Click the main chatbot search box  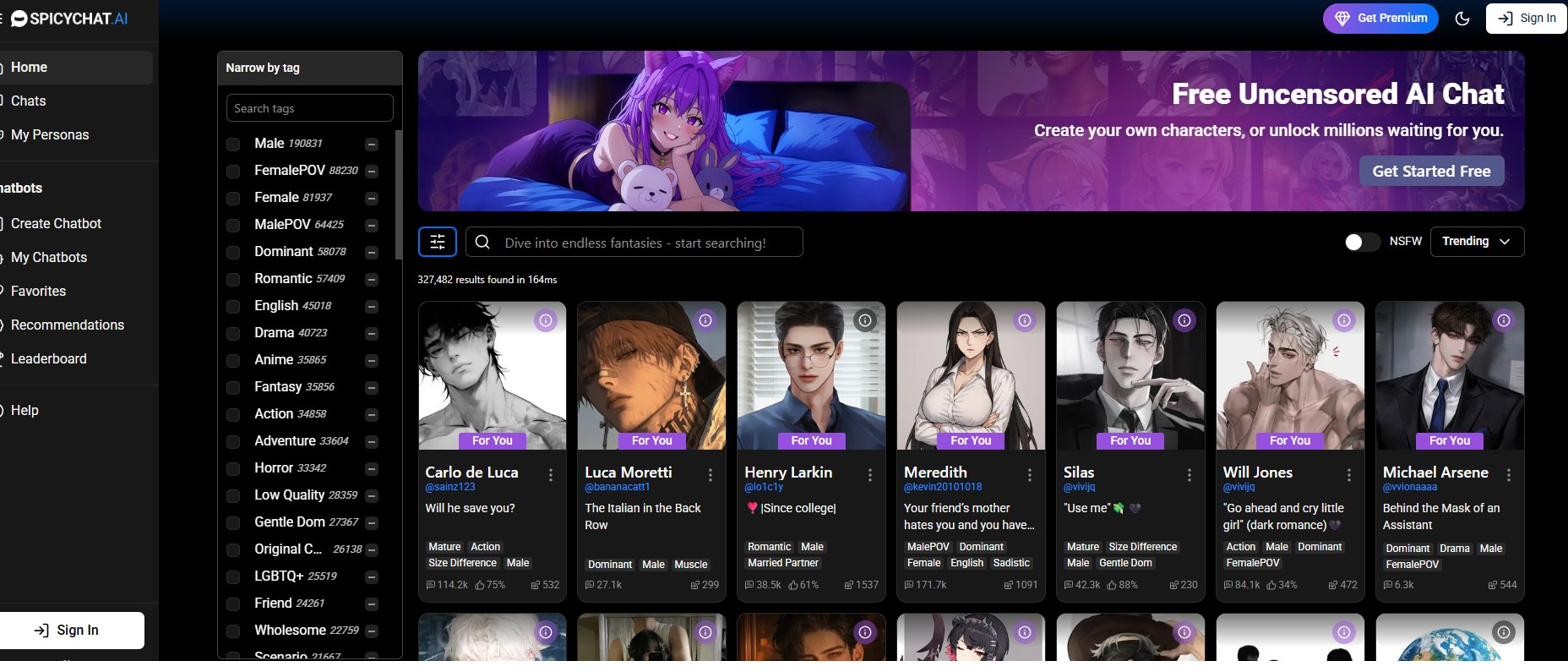pos(634,242)
